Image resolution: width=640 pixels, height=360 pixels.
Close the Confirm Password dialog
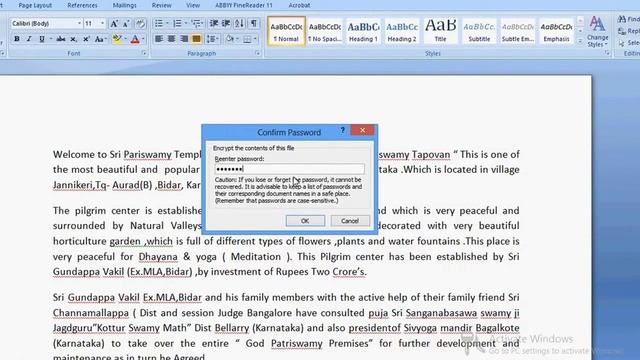click(362, 130)
